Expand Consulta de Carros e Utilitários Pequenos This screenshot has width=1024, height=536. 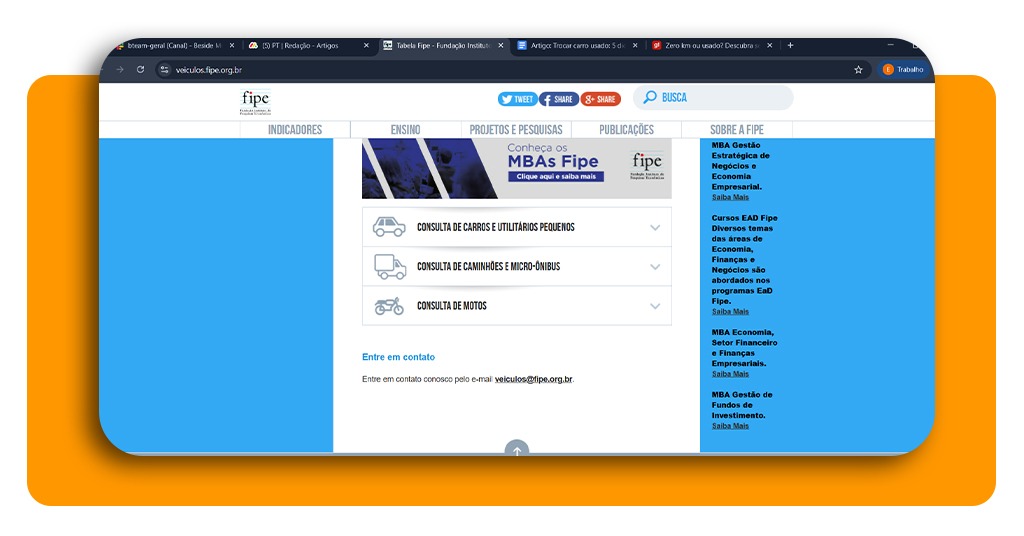pyautogui.click(x=655, y=228)
